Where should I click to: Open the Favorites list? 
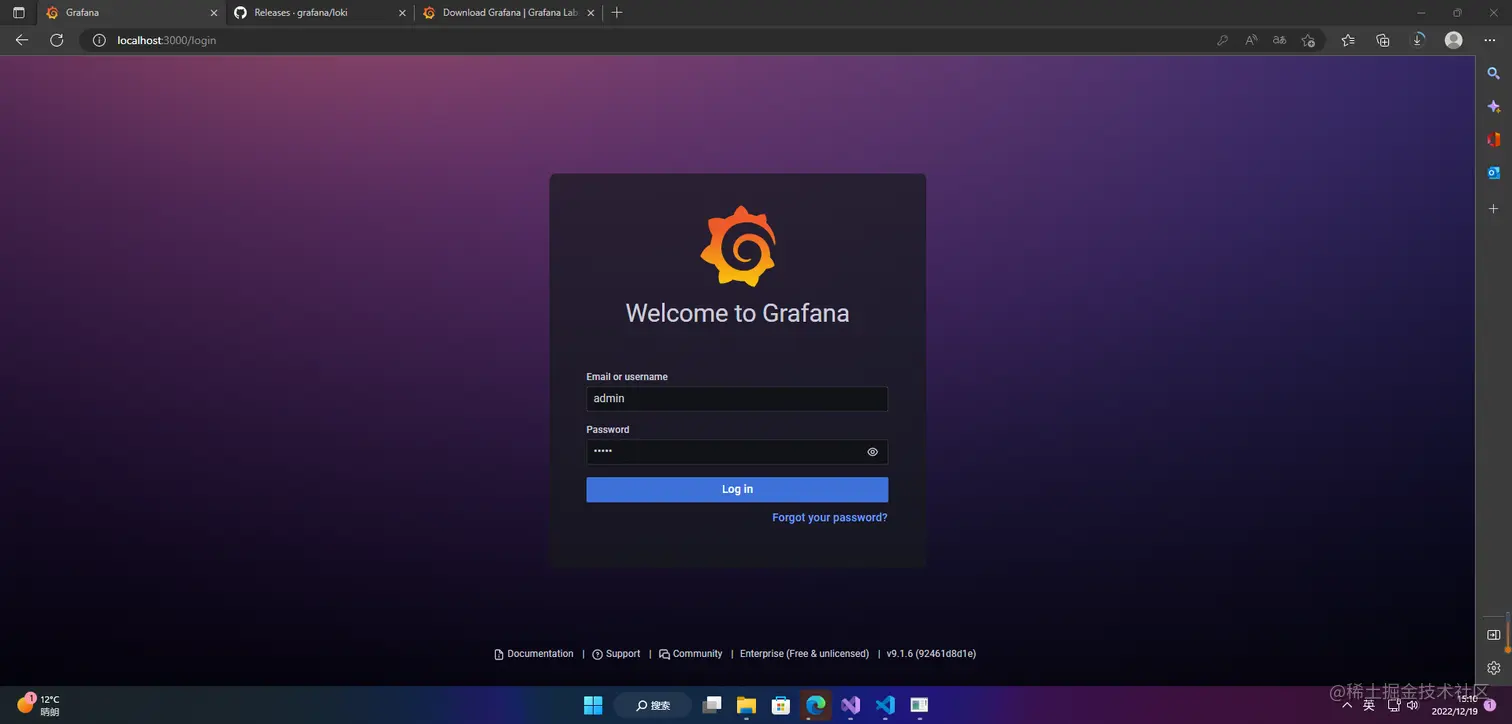tap(1348, 41)
